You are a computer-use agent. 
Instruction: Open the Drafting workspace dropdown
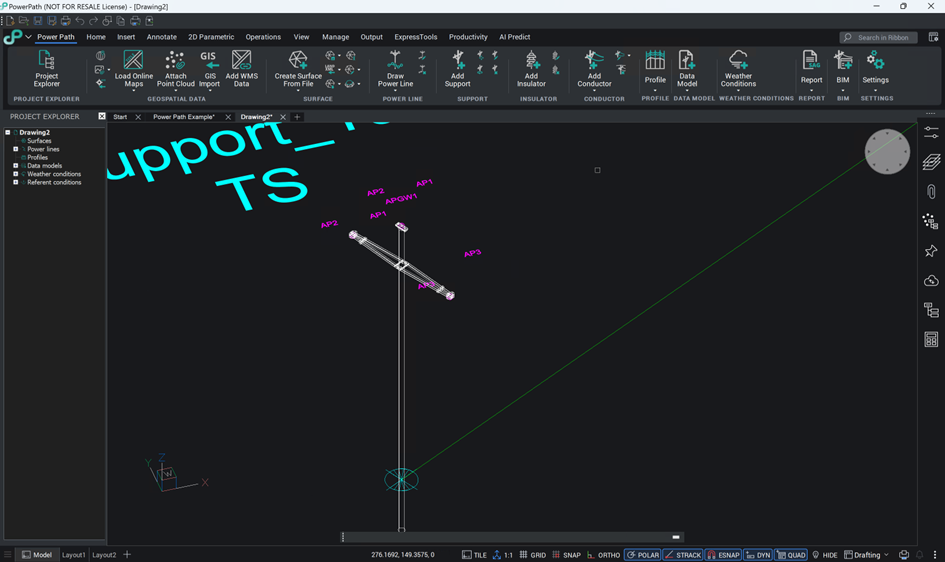(867, 555)
